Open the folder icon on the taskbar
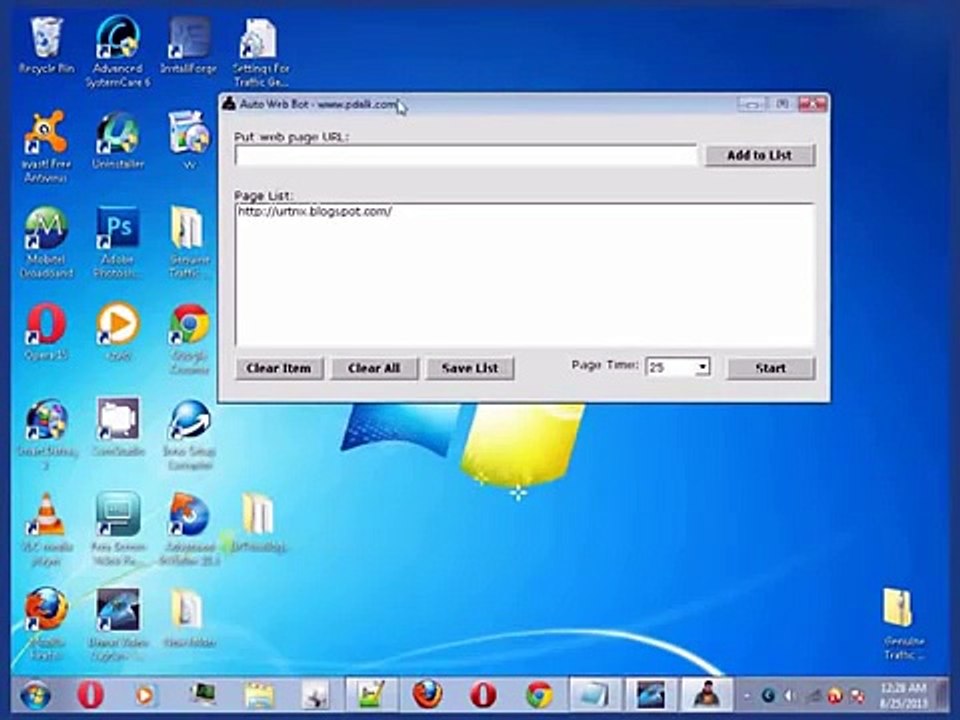 point(259,696)
